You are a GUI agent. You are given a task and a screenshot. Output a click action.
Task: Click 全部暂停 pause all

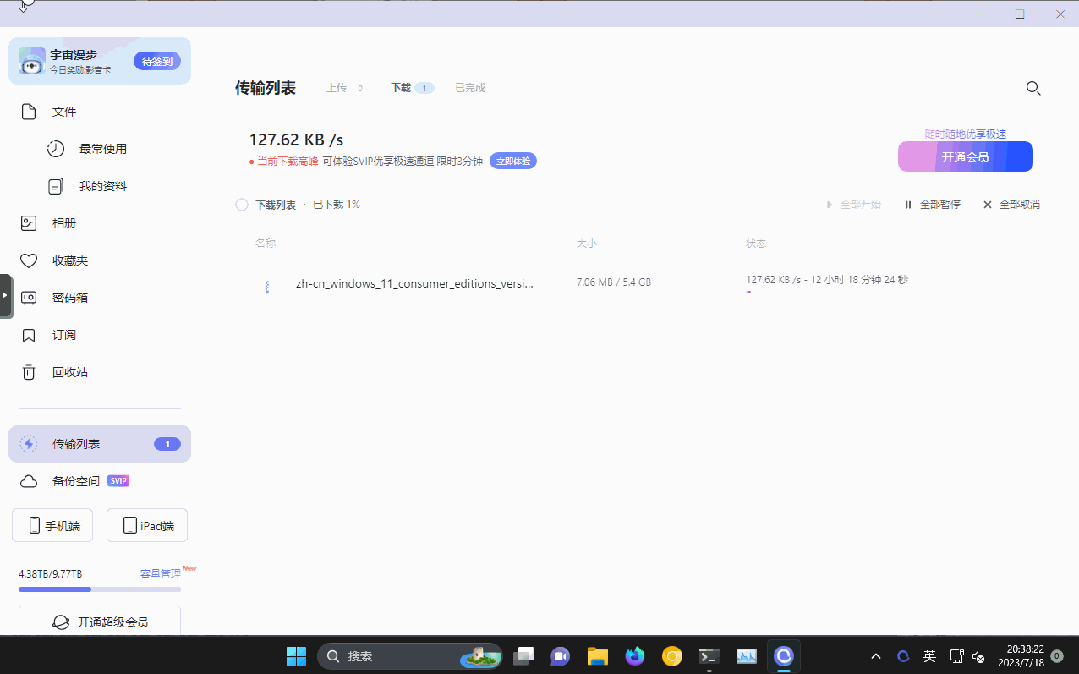(x=932, y=204)
